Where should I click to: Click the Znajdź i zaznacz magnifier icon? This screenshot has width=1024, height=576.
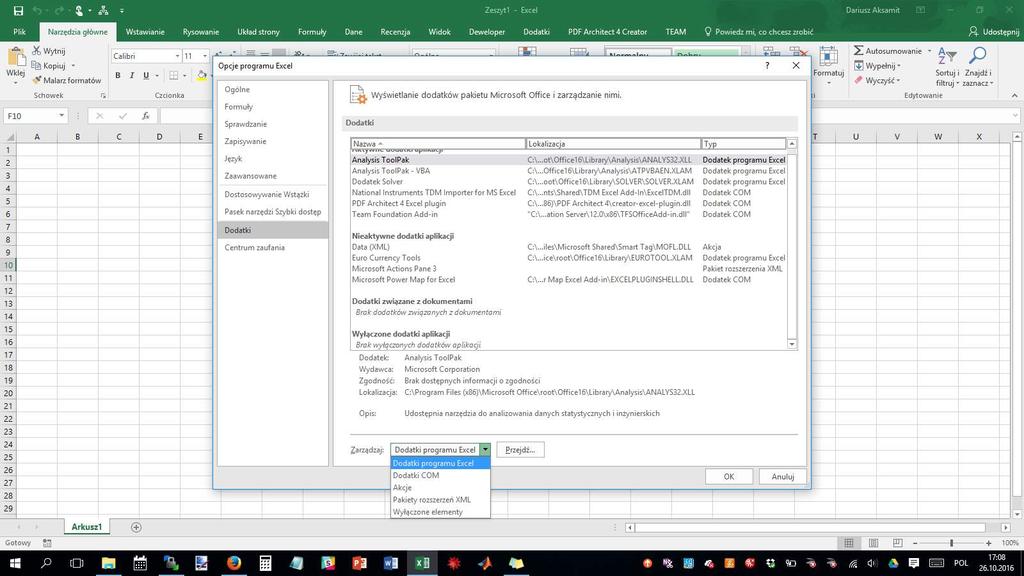coord(977,56)
